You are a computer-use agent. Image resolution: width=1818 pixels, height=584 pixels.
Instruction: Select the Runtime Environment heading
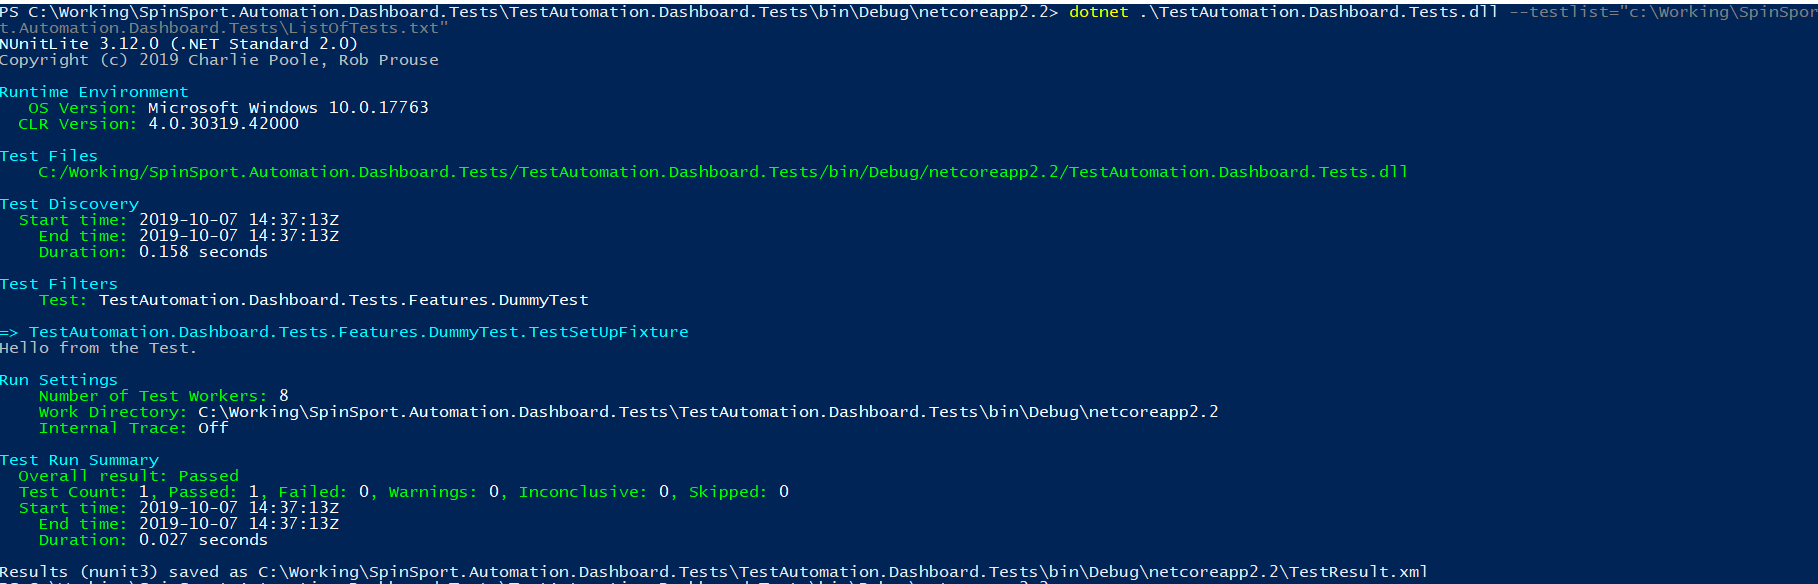[94, 92]
